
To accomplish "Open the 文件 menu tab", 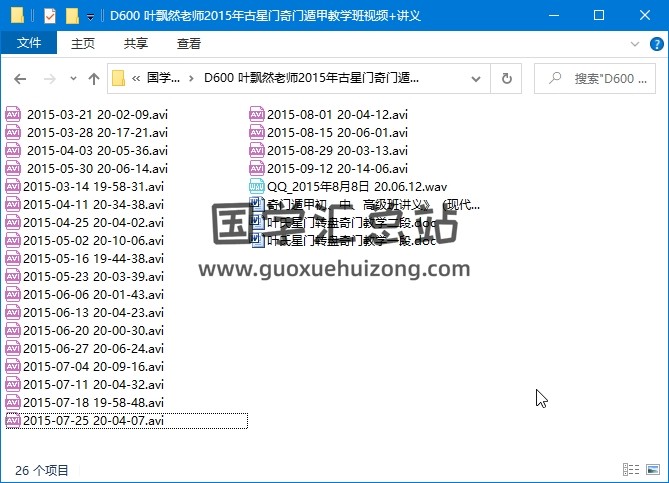I will pos(29,43).
